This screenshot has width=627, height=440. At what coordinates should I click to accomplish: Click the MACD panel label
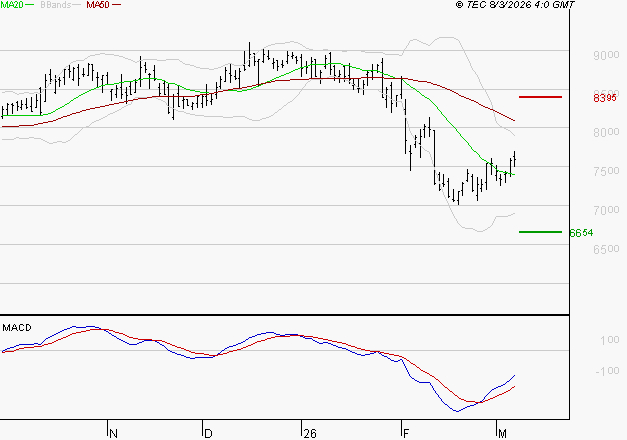(x=17, y=328)
